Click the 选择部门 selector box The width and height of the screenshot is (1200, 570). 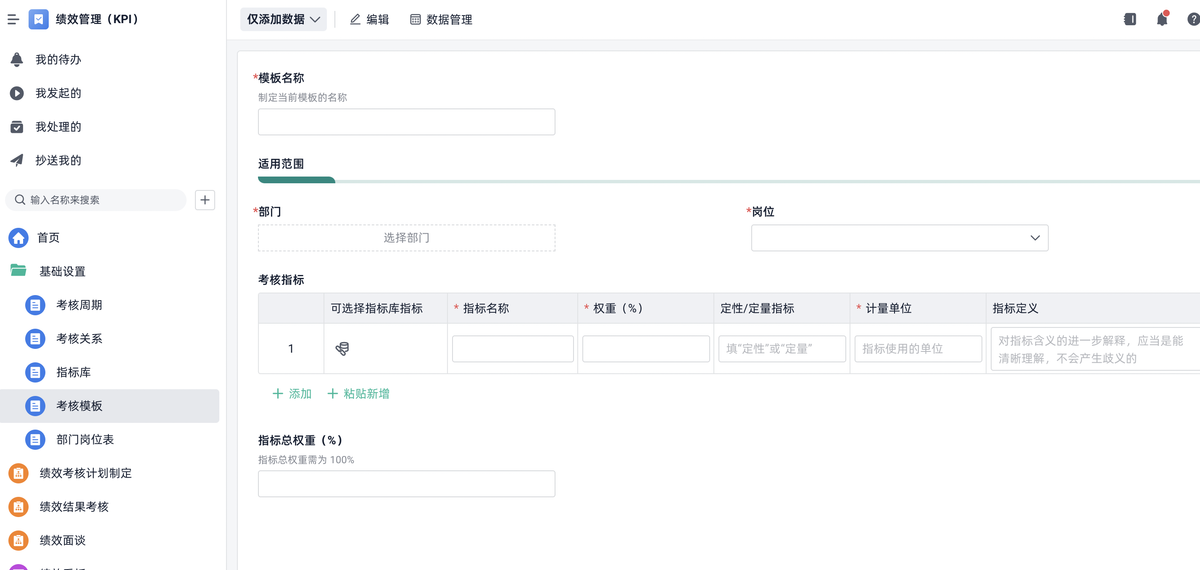(x=406, y=238)
